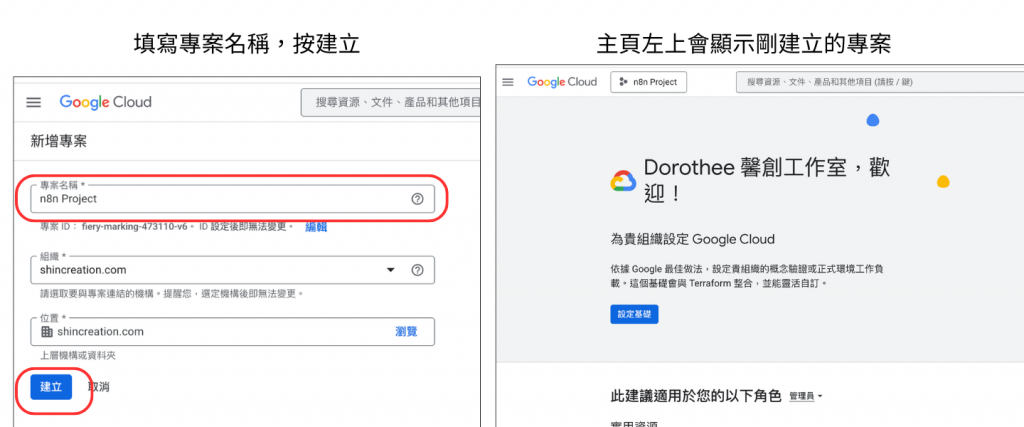Open hamburger menu in New Project window
The height and width of the screenshot is (427, 1024).
(x=33, y=103)
